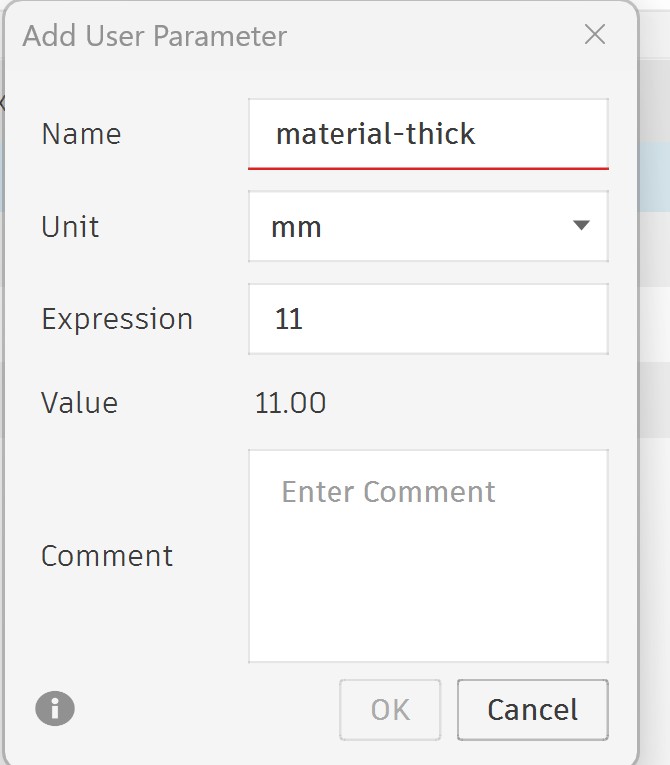Place cursor in the material-thick text
Screen dimensions: 670x765
pos(375,134)
